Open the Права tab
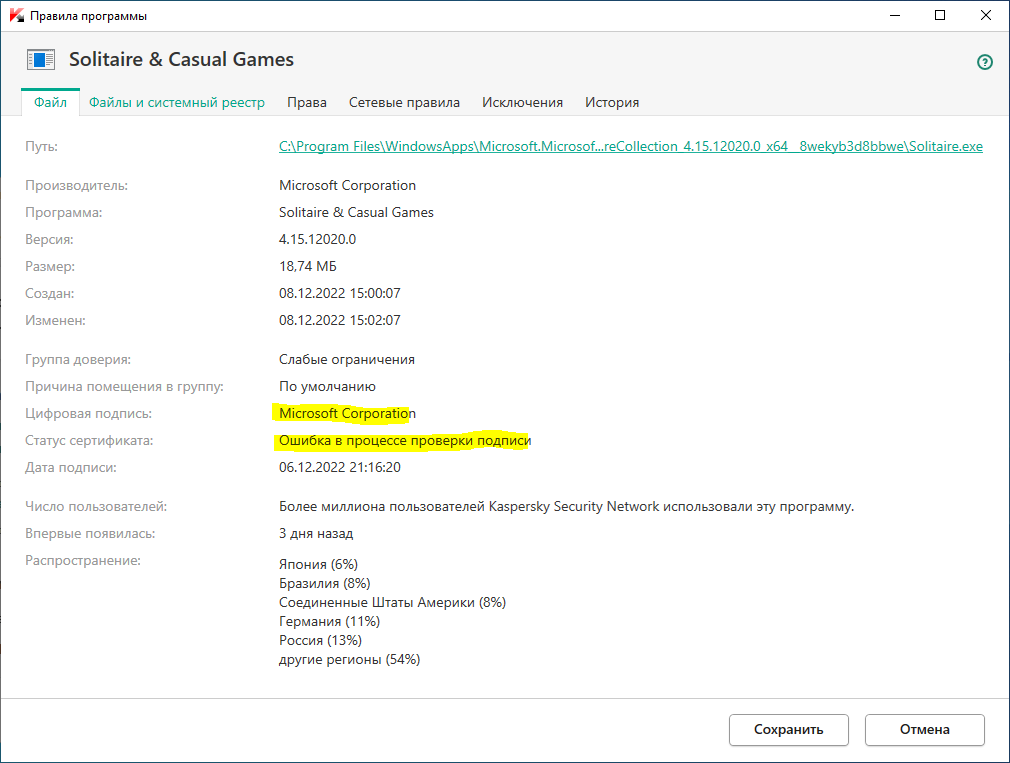The image size is (1010, 763). 307,102
